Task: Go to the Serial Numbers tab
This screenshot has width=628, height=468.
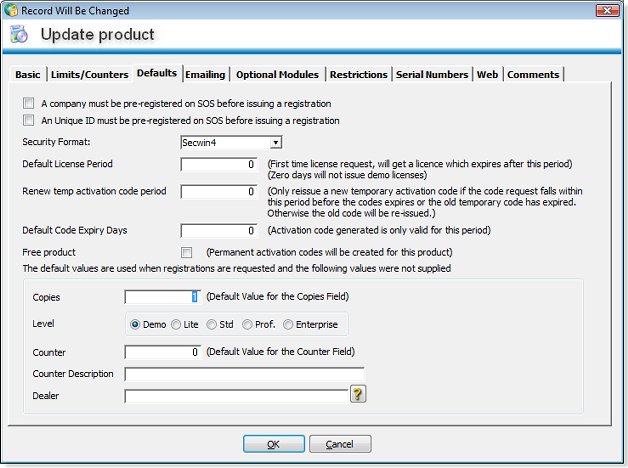Action: pos(432,75)
